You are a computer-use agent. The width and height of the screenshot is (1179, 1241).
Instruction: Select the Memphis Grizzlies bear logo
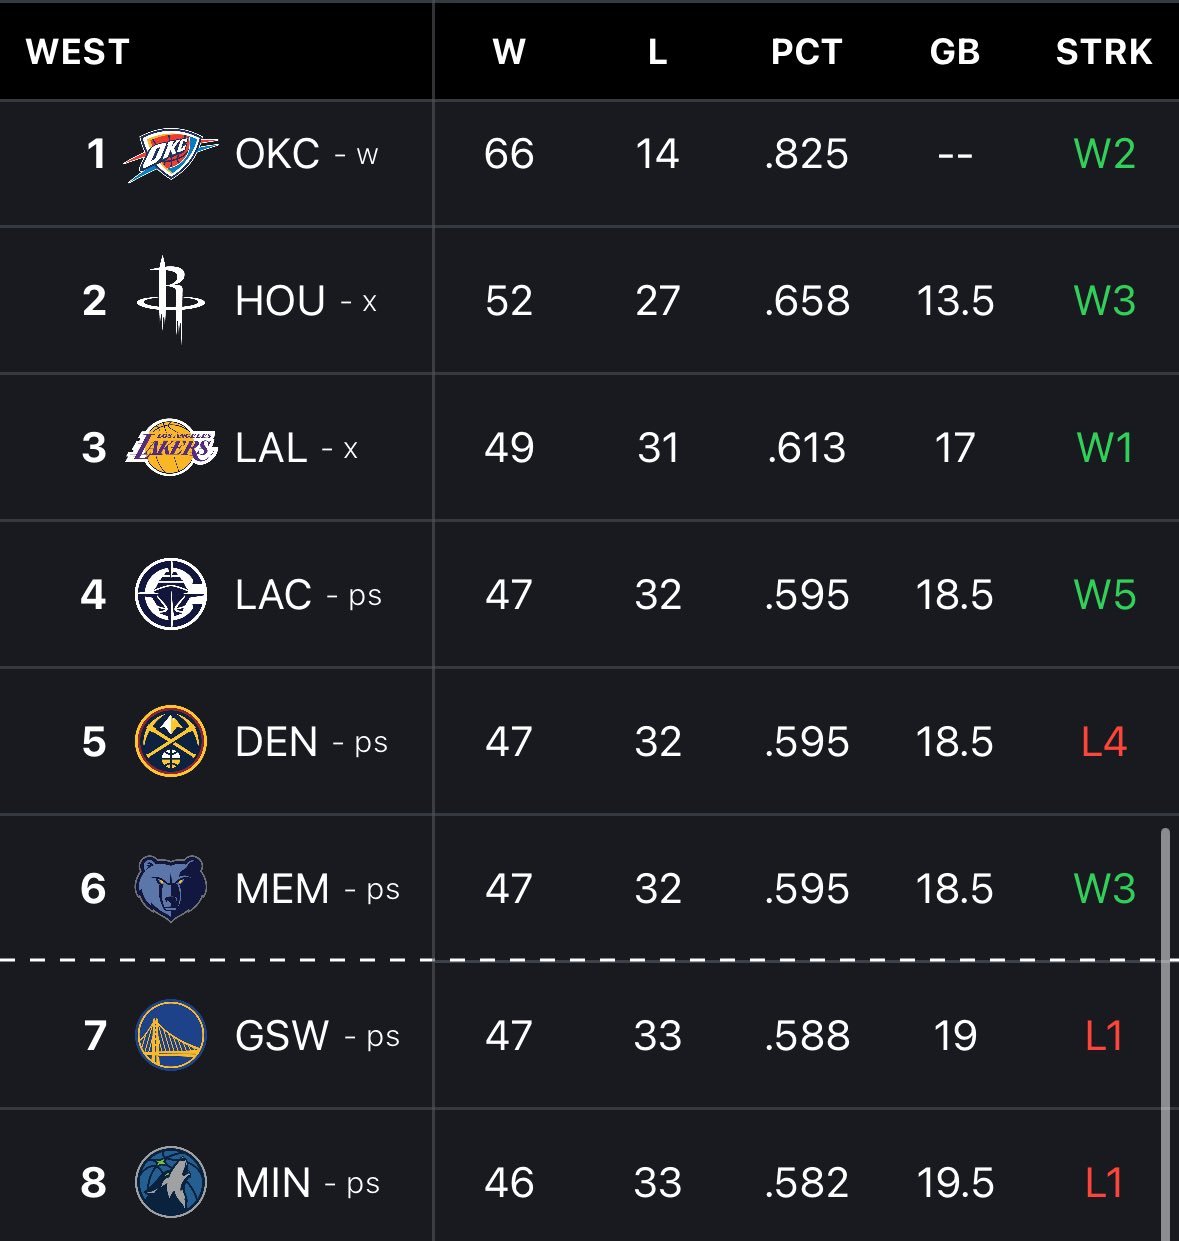[171, 888]
